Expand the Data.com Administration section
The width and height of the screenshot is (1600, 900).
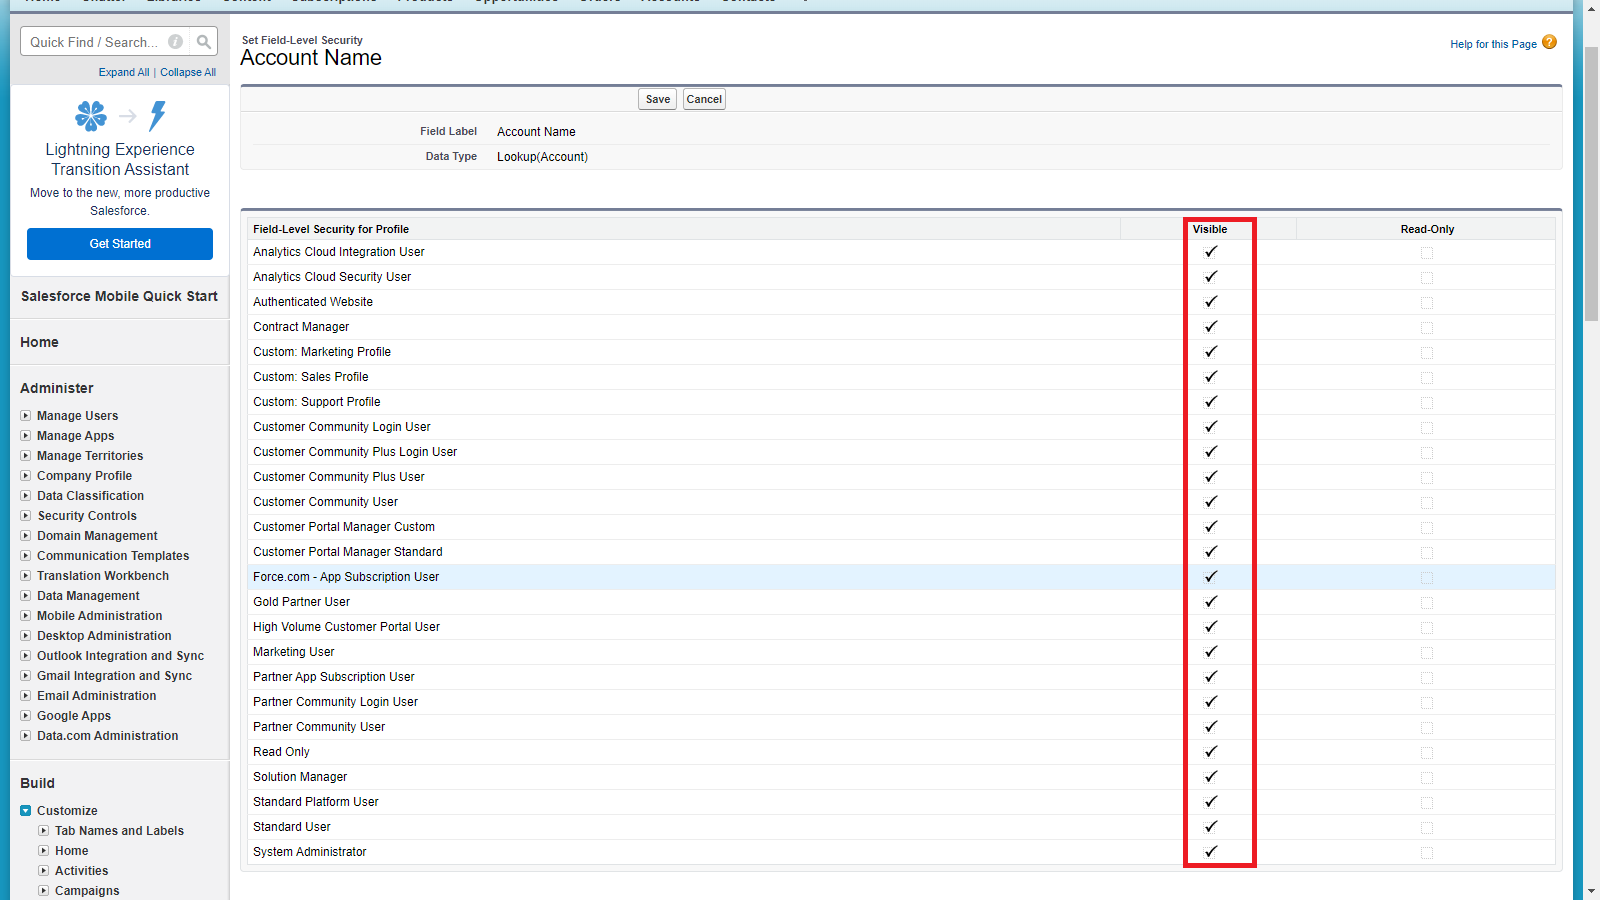click(x=26, y=736)
